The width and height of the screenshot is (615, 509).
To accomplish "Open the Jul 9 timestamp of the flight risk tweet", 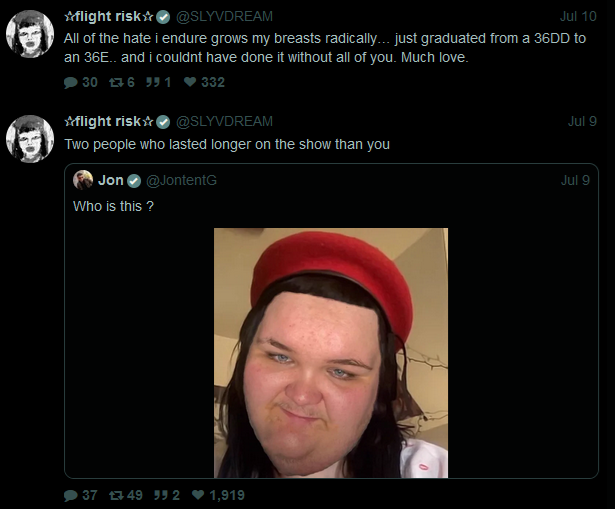I will [x=582, y=121].
